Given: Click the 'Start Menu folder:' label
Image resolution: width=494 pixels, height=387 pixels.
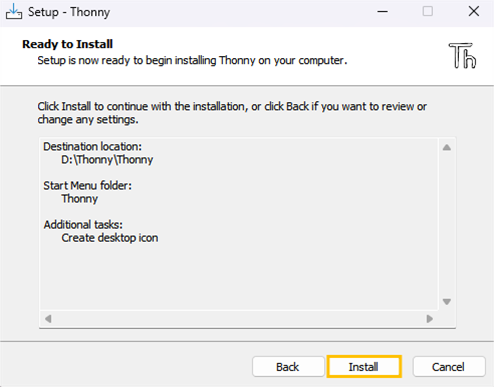Looking at the screenshot, I should click(x=87, y=186).
